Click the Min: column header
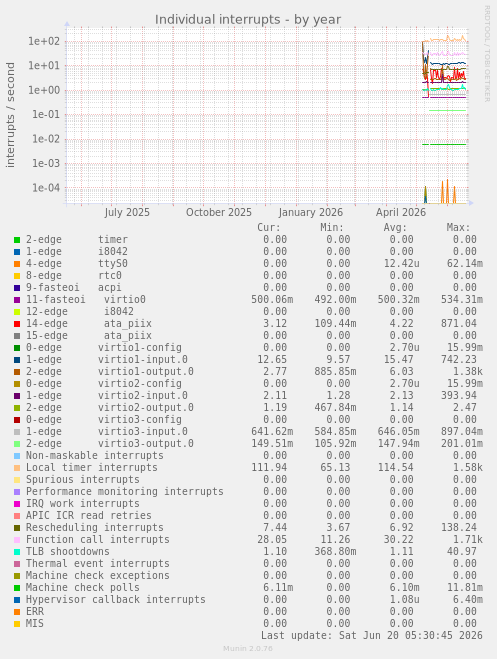The width and height of the screenshot is (497, 659). pyautogui.click(x=332, y=228)
